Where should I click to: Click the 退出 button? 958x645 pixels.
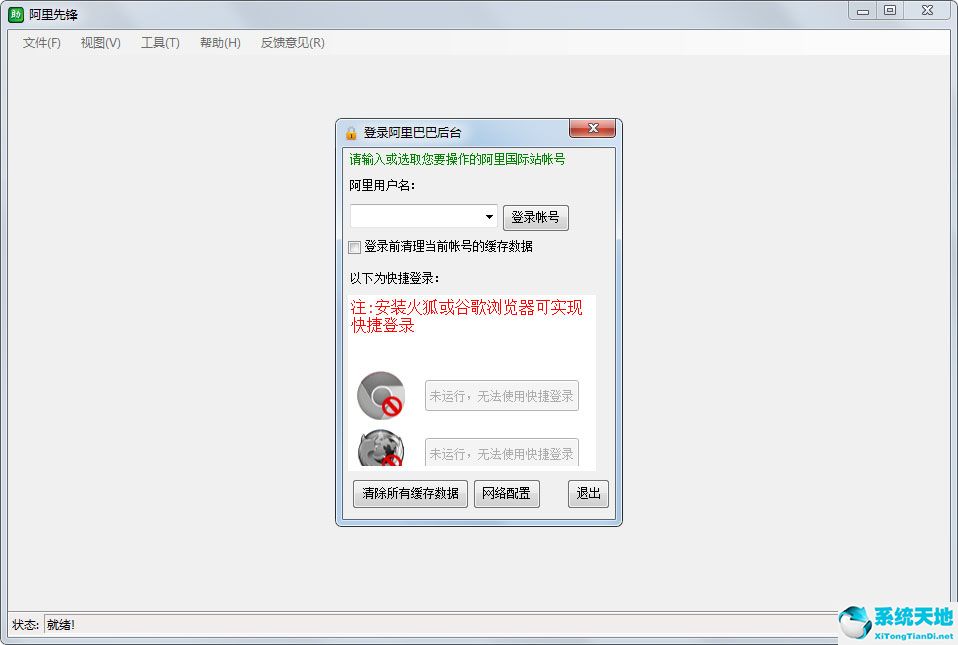[x=588, y=494]
